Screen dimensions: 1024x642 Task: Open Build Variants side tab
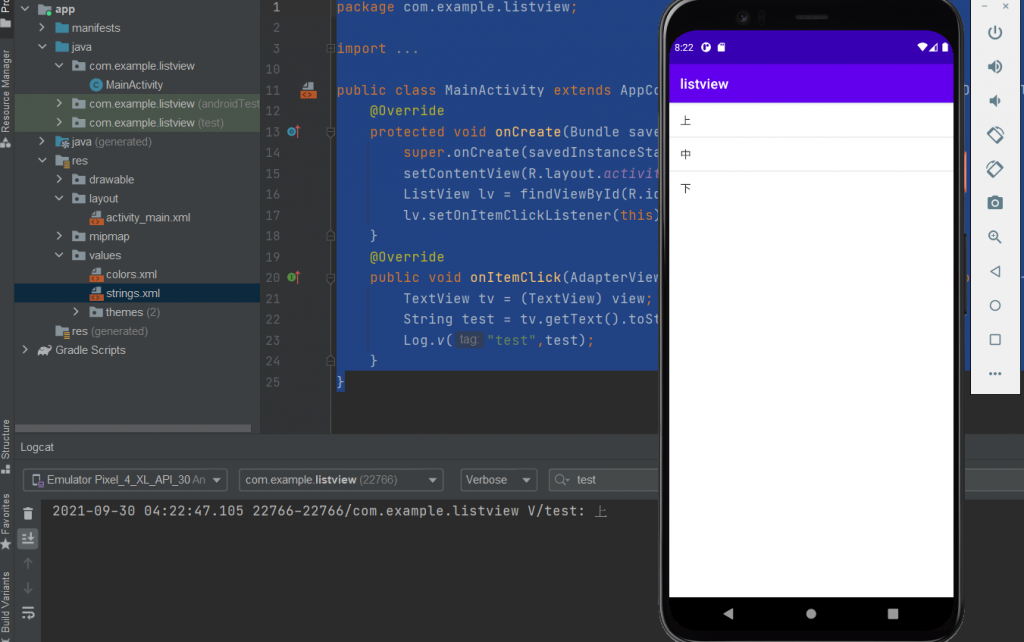(x=6, y=604)
